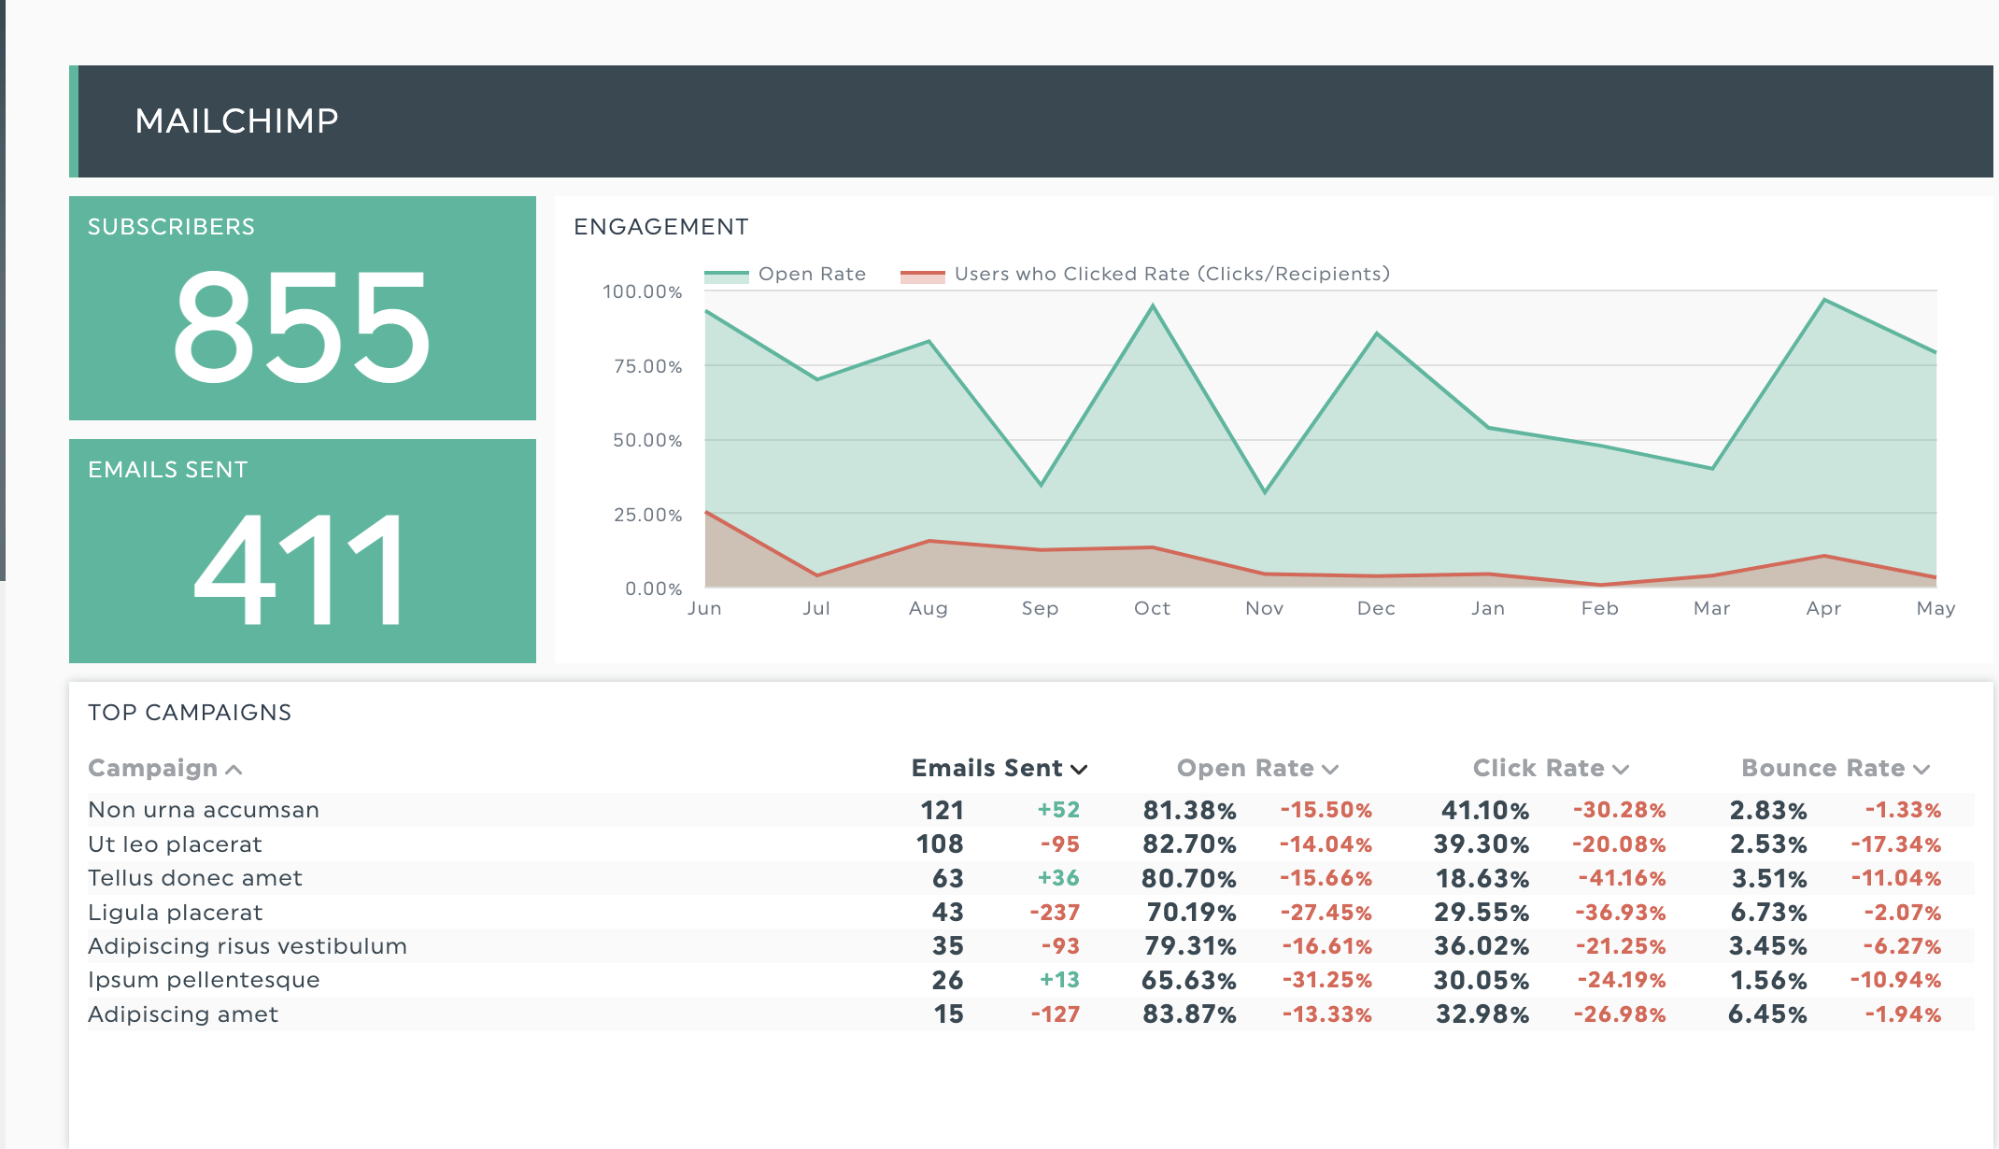This screenshot has width=1999, height=1149.
Task: Sort table by Bounce Rate column
Action: [1835, 768]
